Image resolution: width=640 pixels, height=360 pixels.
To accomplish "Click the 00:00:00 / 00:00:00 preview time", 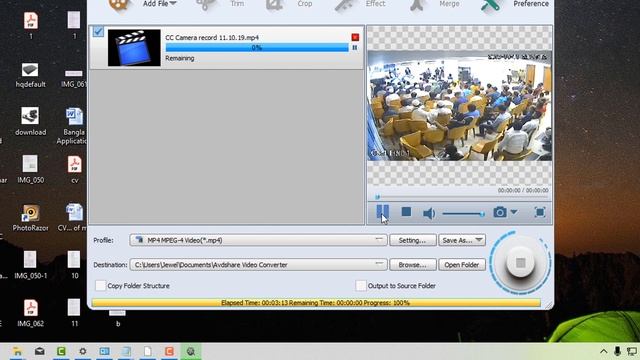I will tap(523, 191).
